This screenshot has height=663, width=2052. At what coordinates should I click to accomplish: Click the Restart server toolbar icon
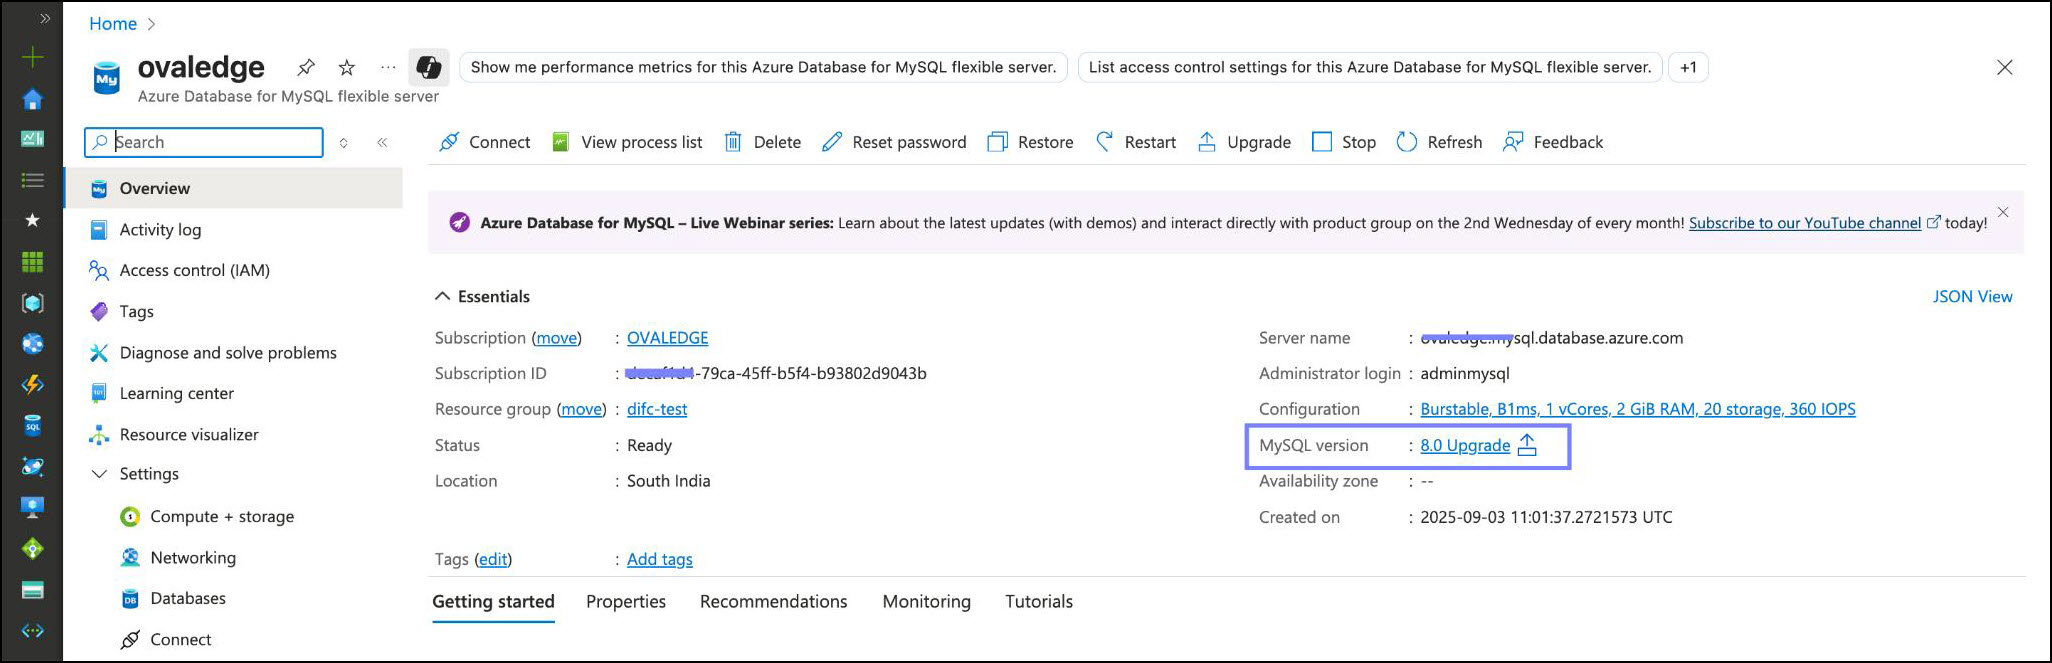click(1104, 142)
